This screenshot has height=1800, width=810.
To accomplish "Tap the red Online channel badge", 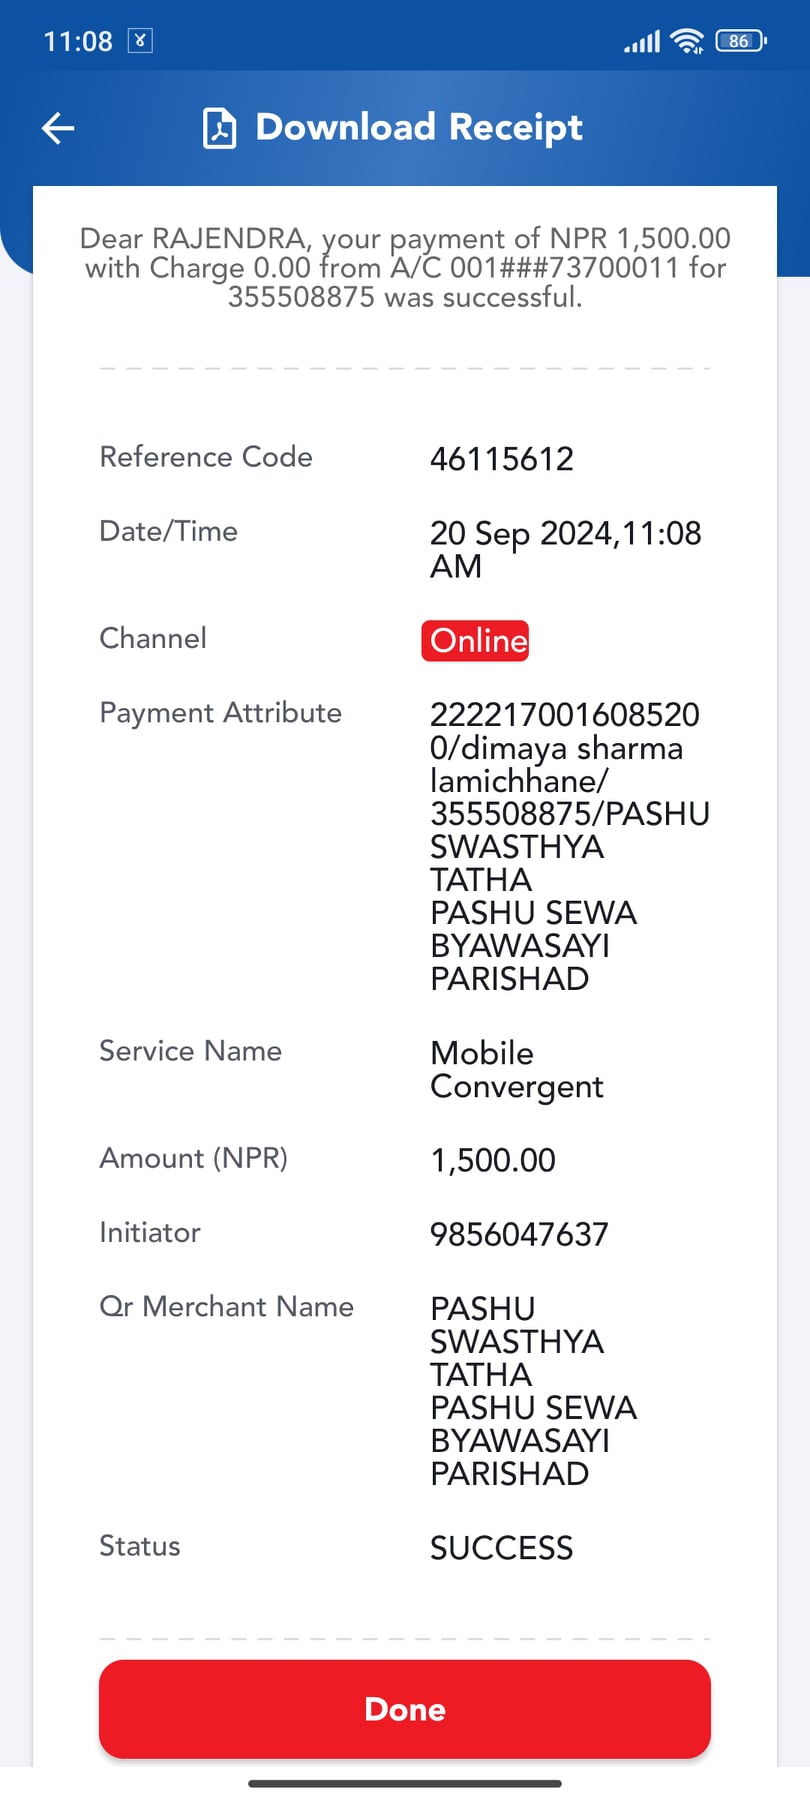I will point(475,641).
